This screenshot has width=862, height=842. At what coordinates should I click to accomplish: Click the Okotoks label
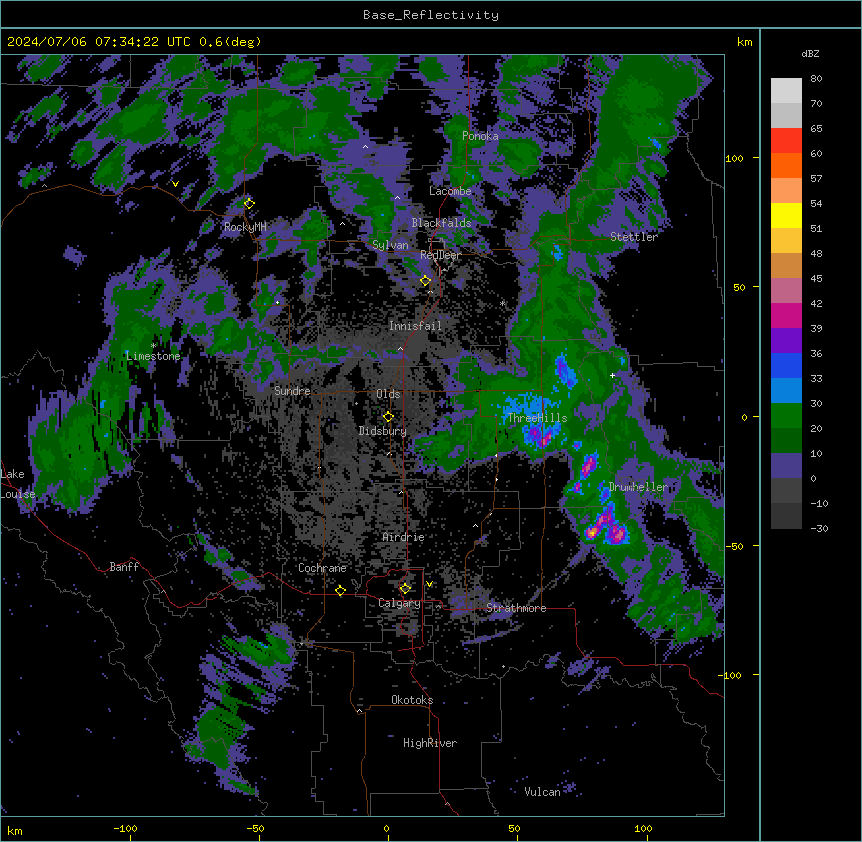coord(412,700)
